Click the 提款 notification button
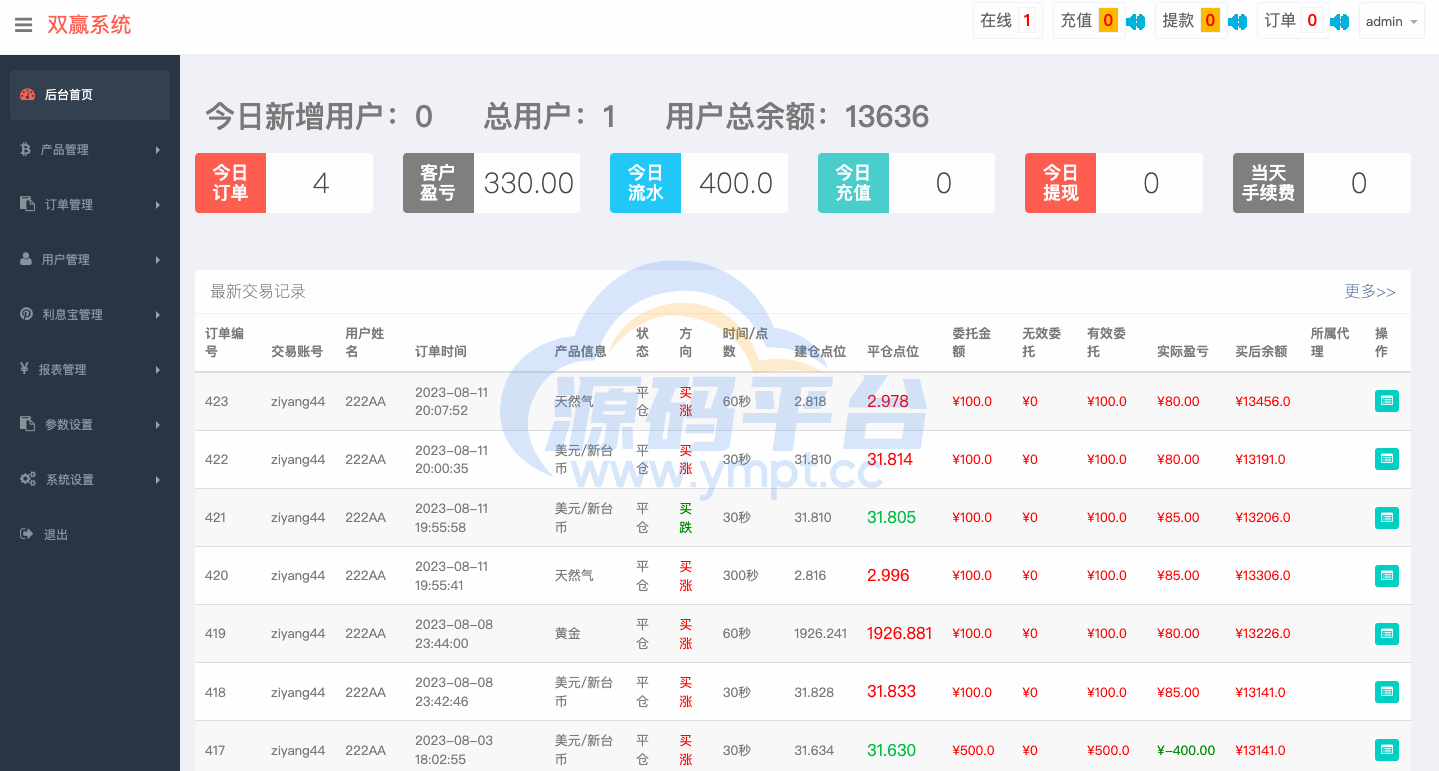 tap(1191, 21)
